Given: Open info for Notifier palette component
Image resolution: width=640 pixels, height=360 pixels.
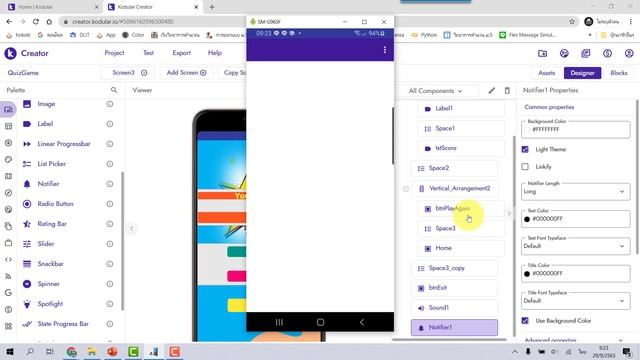Looking at the screenshot, I should [110, 184].
